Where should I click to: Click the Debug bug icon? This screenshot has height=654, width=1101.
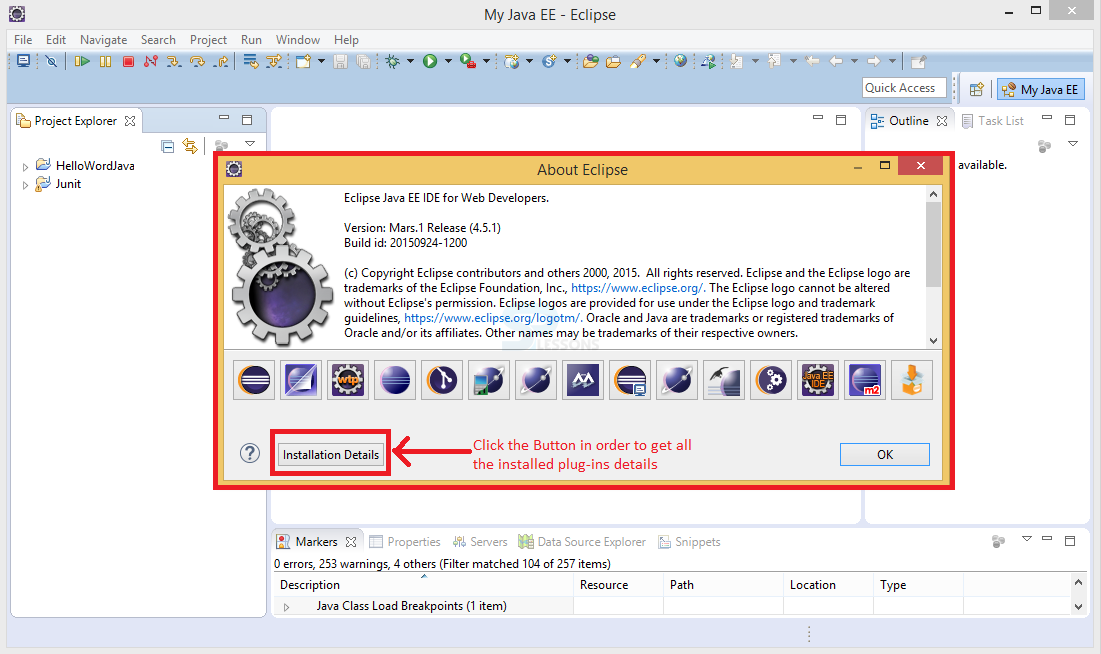pos(393,61)
